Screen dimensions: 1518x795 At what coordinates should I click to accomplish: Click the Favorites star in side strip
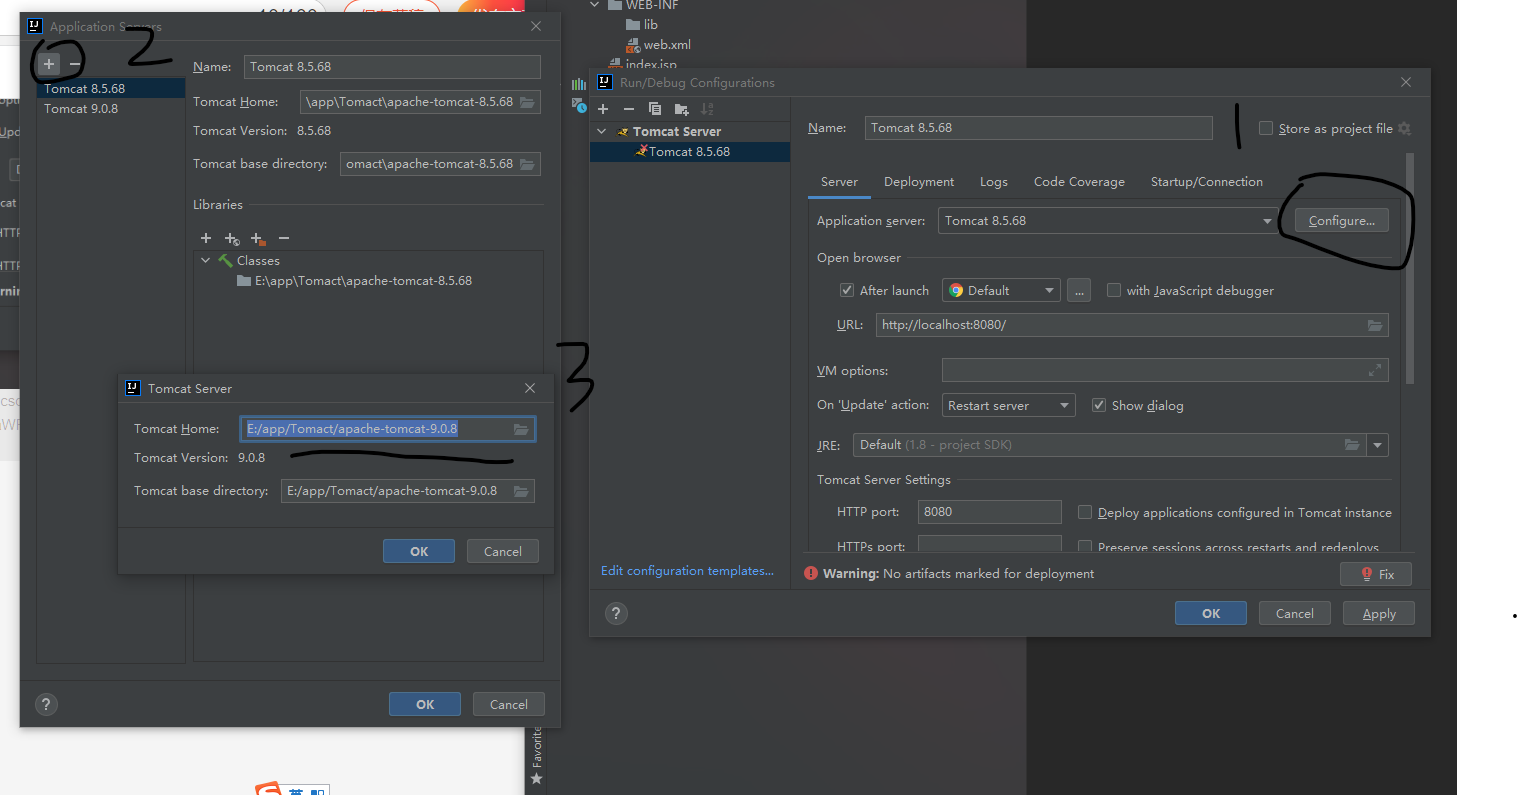click(x=537, y=778)
